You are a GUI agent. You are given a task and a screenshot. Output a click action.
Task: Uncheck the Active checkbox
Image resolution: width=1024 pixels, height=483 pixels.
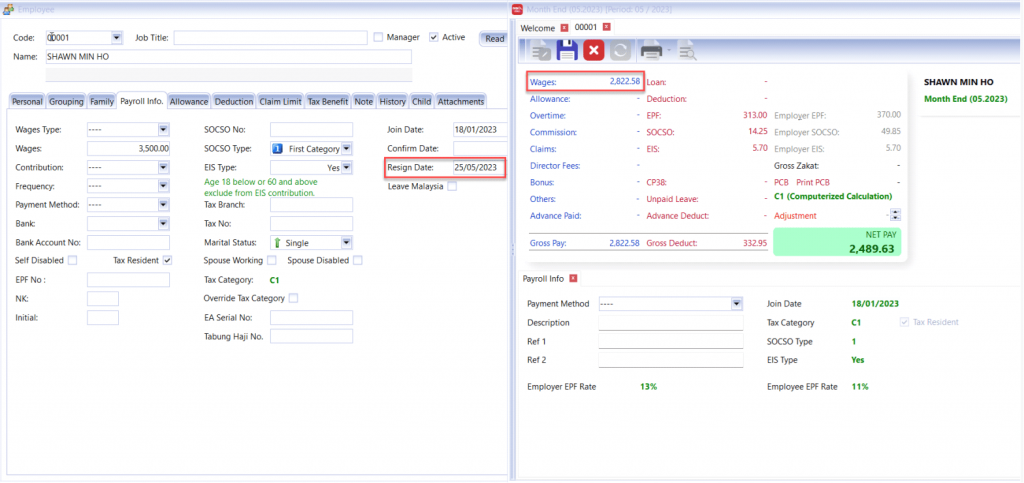[x=434, y=37]
